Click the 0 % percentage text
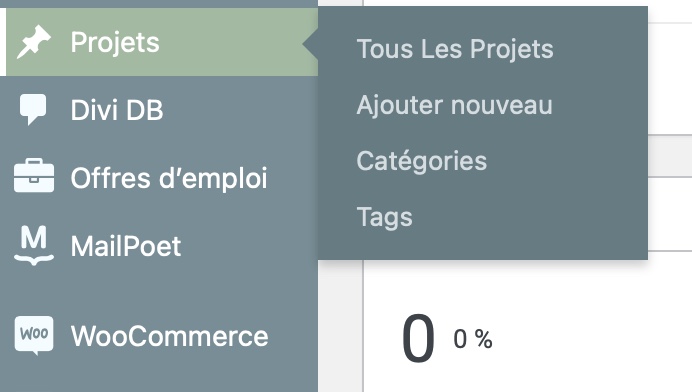The height and width of the screenshot is (392, 692). [x=473, y=339]
